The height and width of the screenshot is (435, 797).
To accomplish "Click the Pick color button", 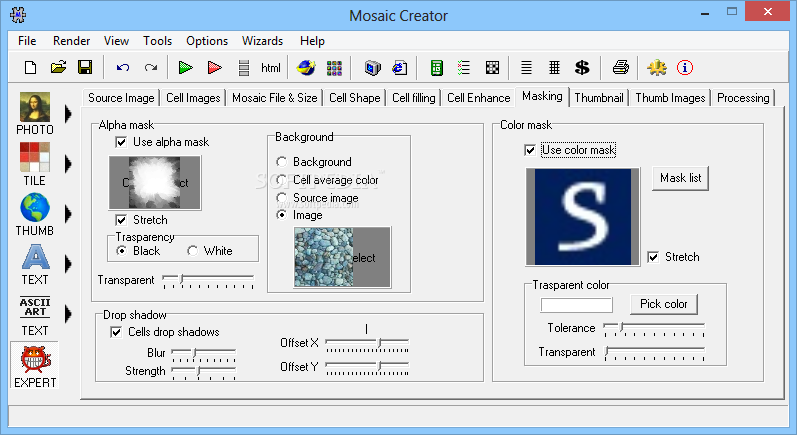I will click(x=663, y=304).
